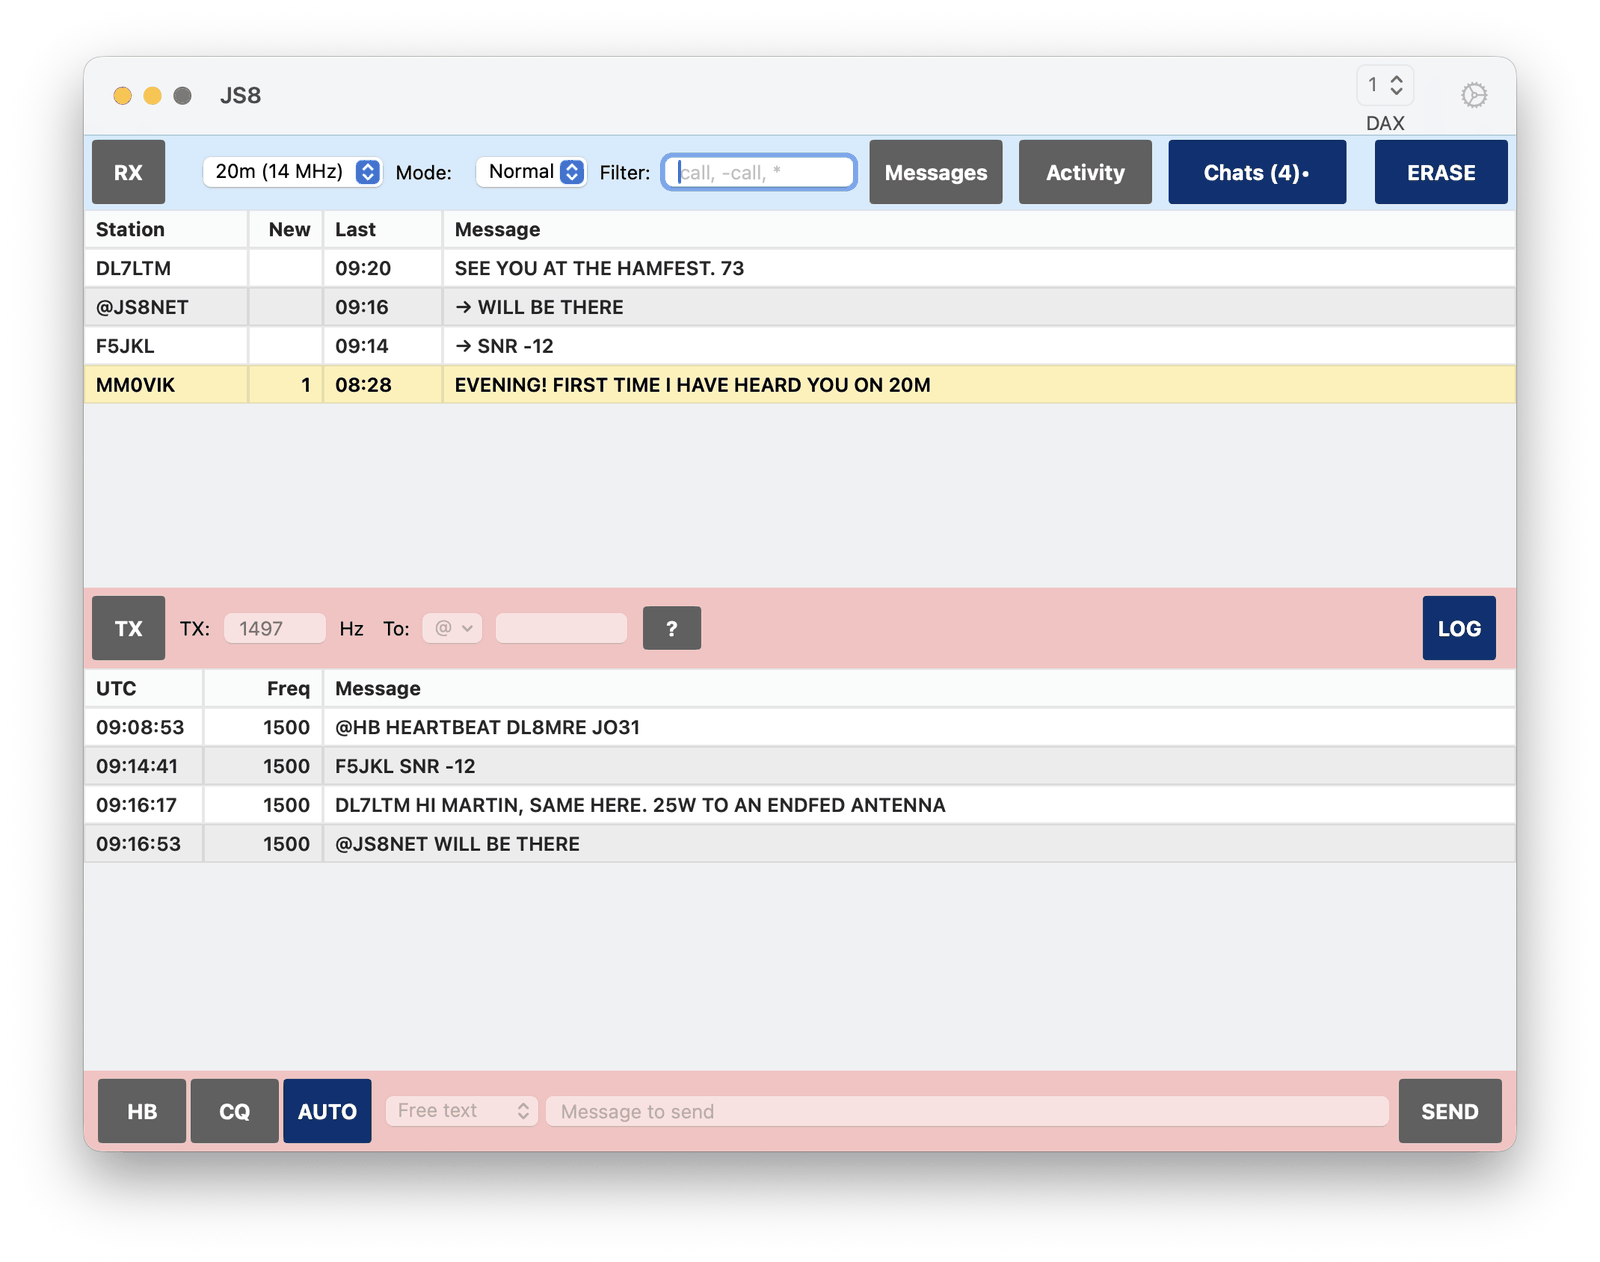This screenshot has width=1600, height=1262.
Task: Click the message SEE YOU AT THE HAMFEST. 73
Action: (x=599, y=268)
